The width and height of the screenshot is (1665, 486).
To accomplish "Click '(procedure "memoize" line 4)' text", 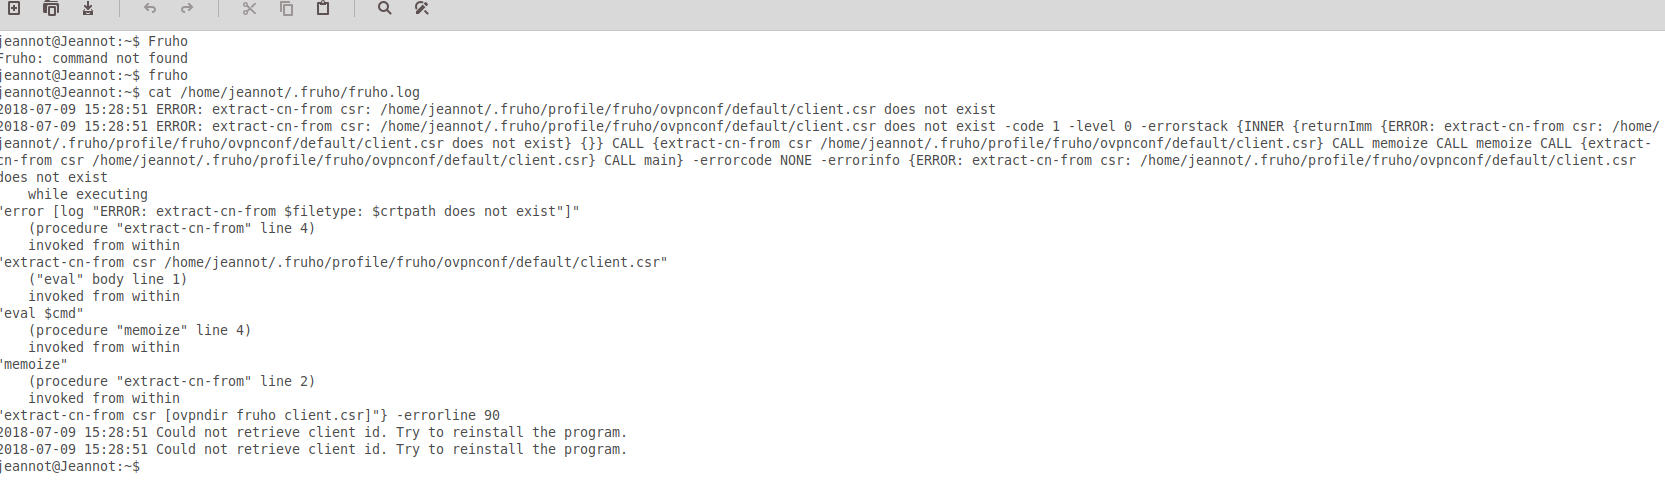I will click(140, 330).
